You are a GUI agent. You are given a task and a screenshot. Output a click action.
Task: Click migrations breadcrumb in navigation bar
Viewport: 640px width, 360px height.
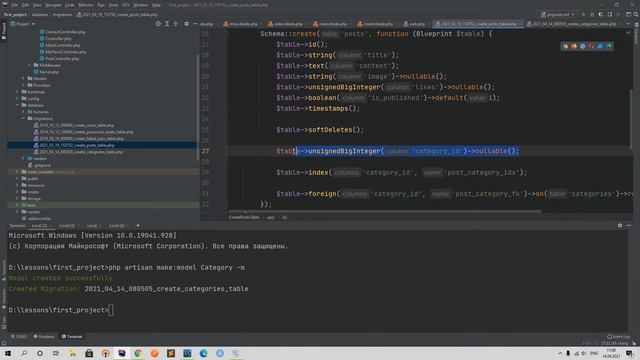pyautogui.click(x=62, y=14)
